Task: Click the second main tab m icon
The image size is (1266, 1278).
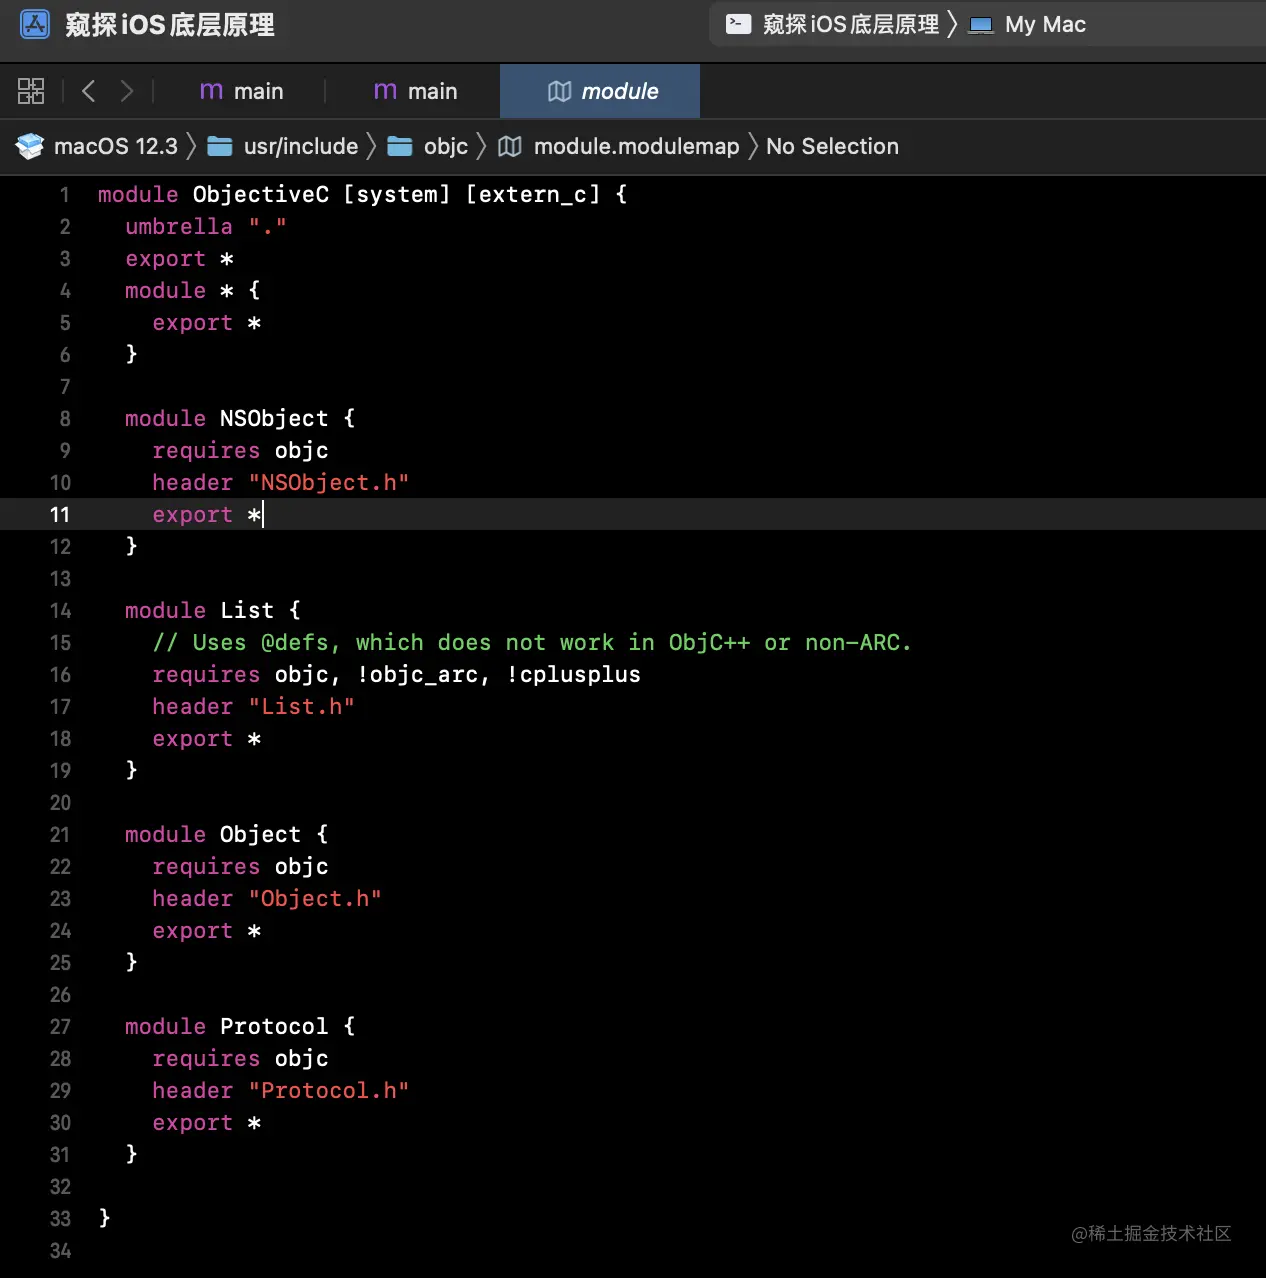Action: point(385,91)
